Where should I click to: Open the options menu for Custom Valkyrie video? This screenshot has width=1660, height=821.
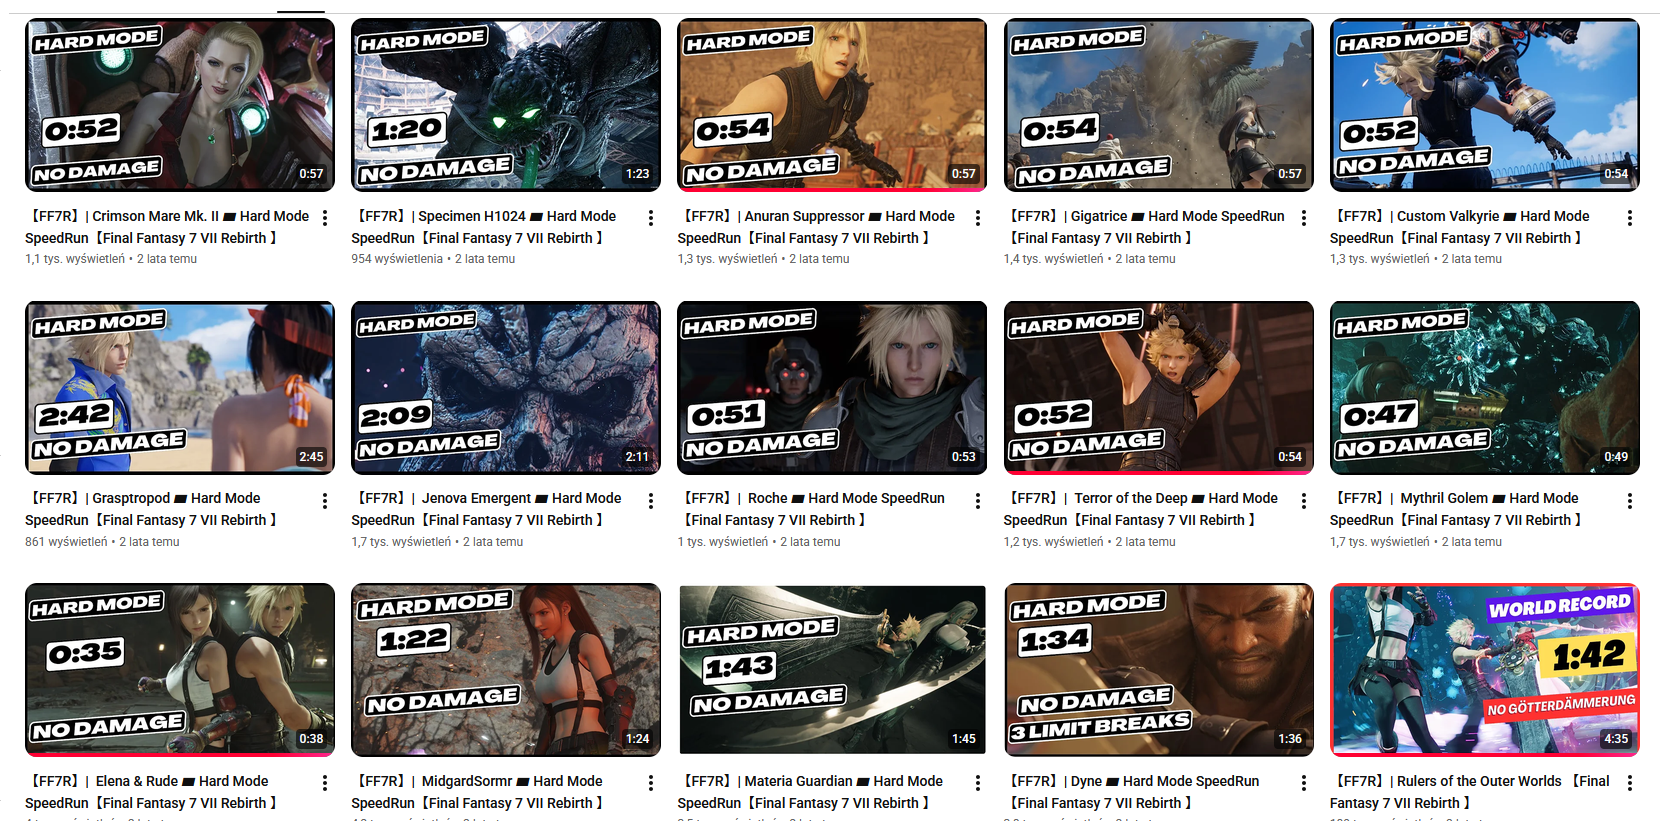(1630, 218)
